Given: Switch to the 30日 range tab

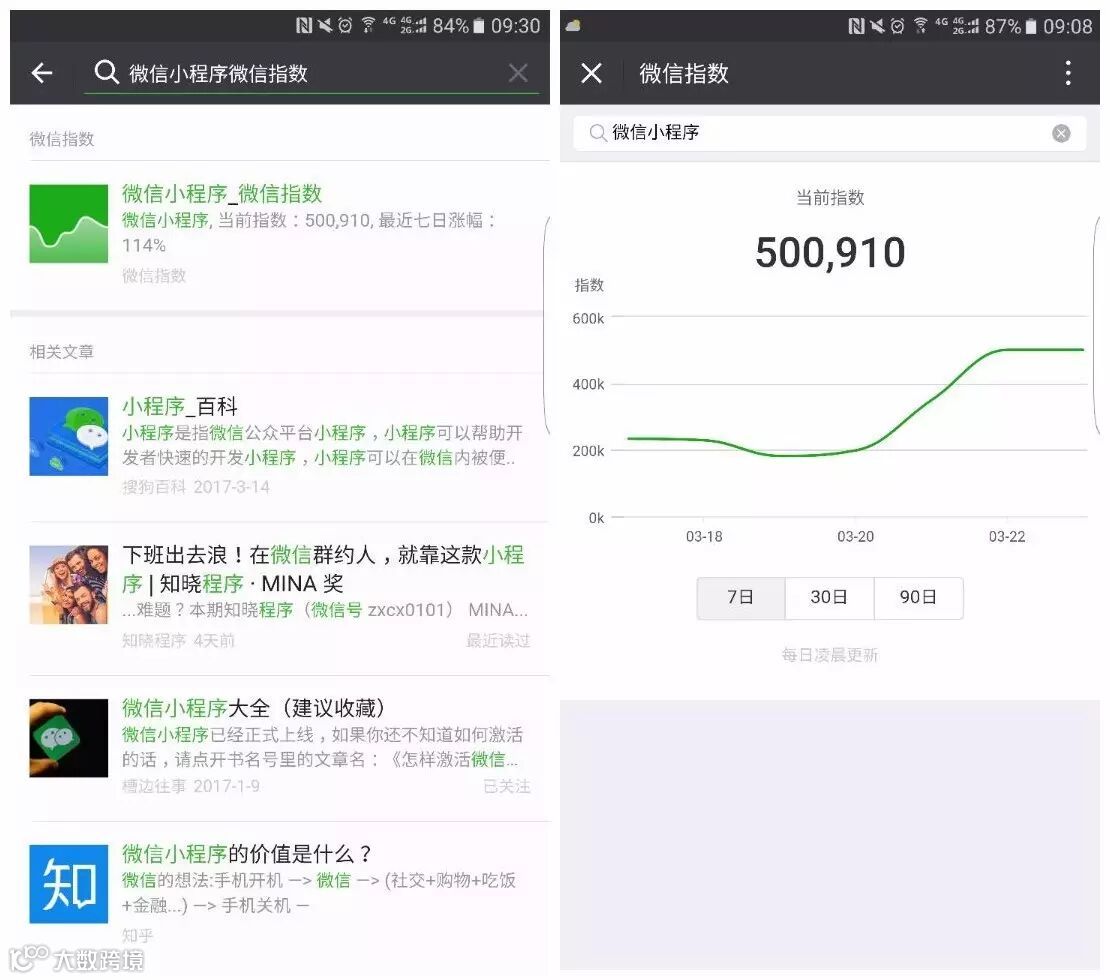Looking at the screenshot, I should 829,598.
